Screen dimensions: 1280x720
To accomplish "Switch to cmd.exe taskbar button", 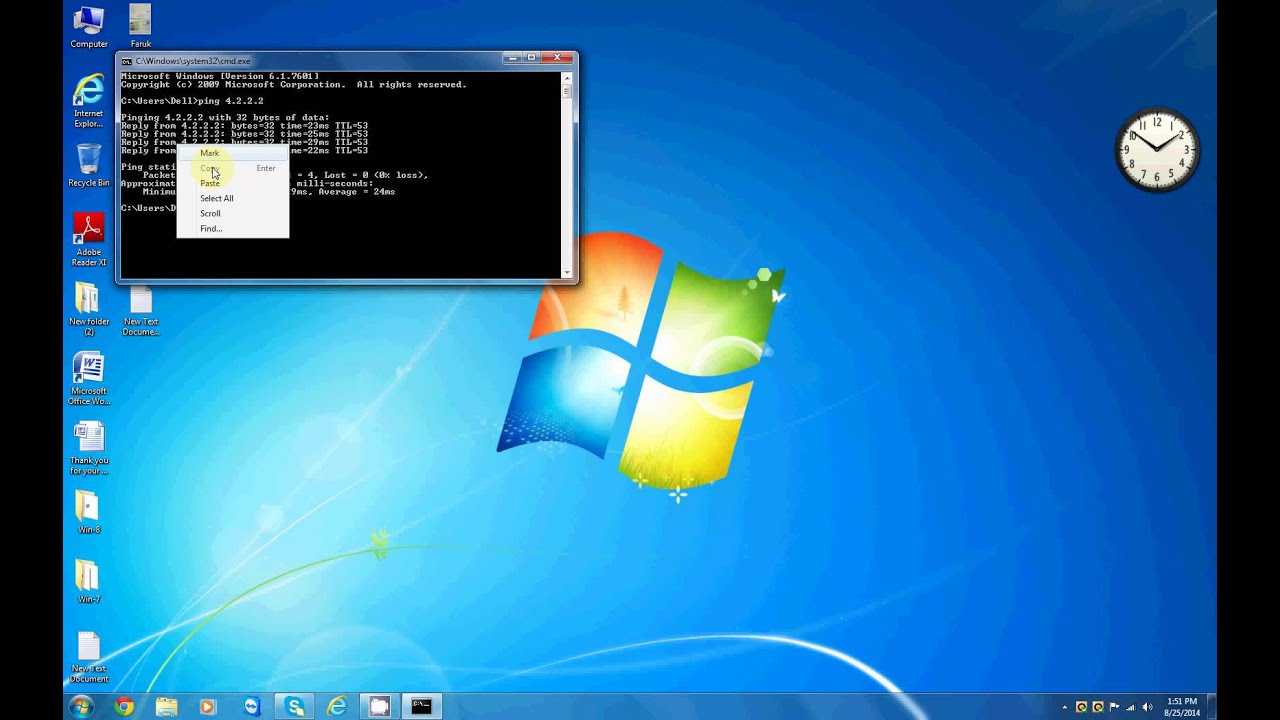I will [x=422, y=707].
